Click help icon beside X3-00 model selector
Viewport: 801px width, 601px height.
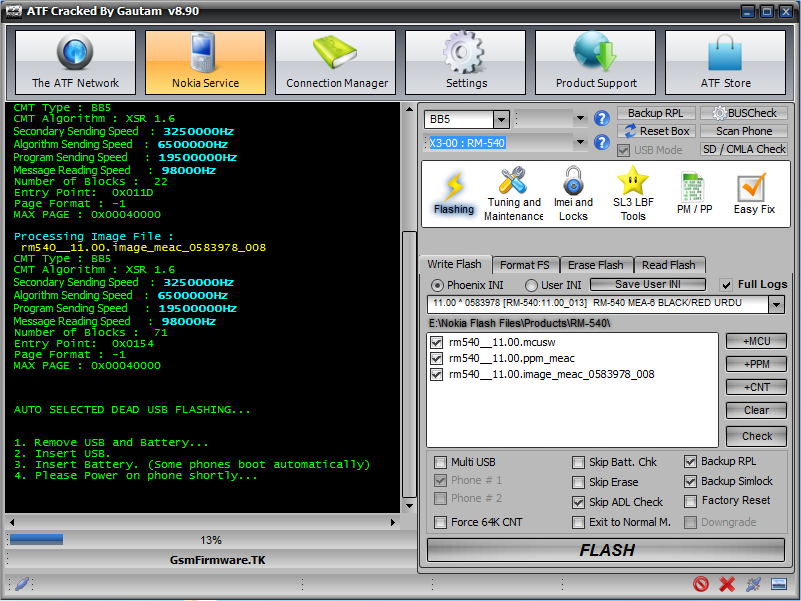click(602, 142)
